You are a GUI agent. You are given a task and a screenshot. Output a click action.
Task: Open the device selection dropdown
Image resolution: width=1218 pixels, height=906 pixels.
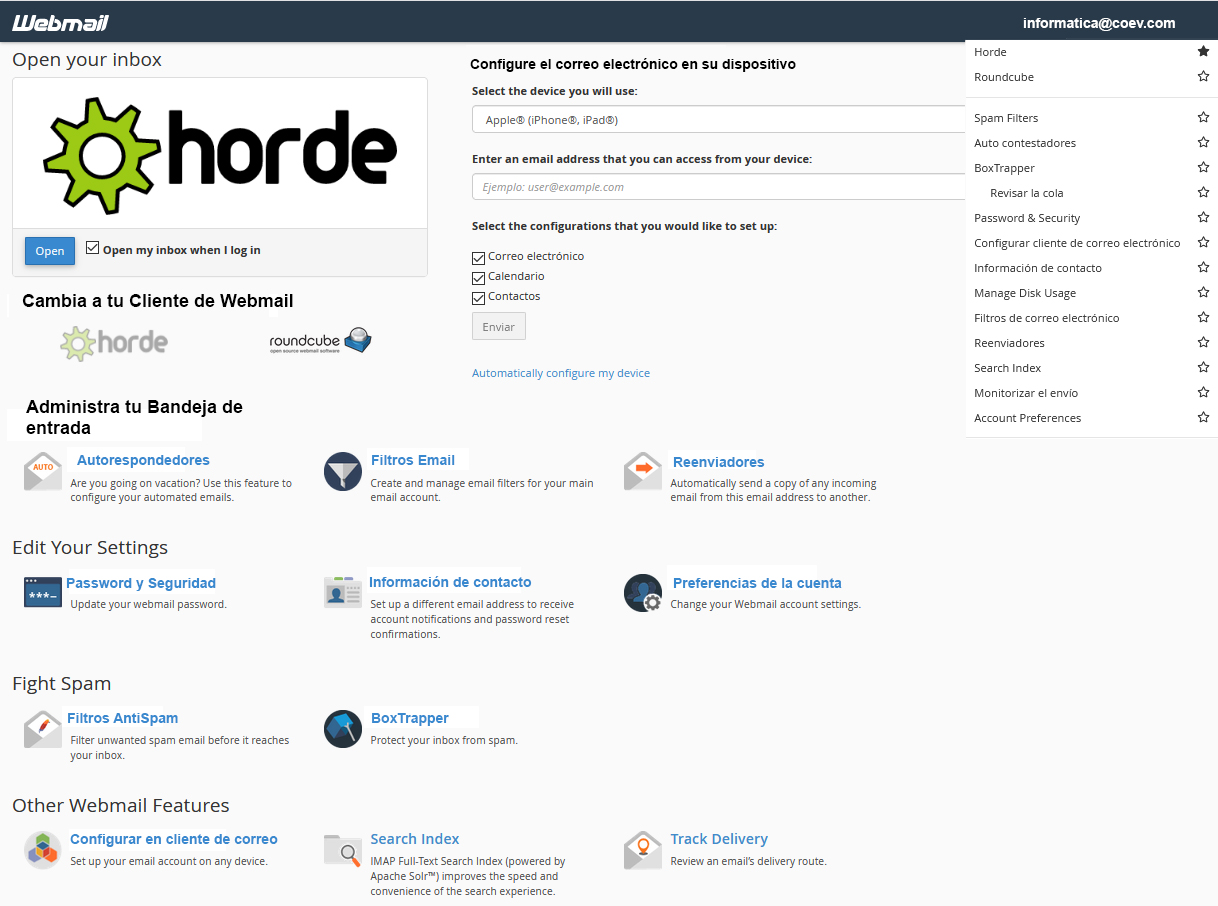click(718, 120)
